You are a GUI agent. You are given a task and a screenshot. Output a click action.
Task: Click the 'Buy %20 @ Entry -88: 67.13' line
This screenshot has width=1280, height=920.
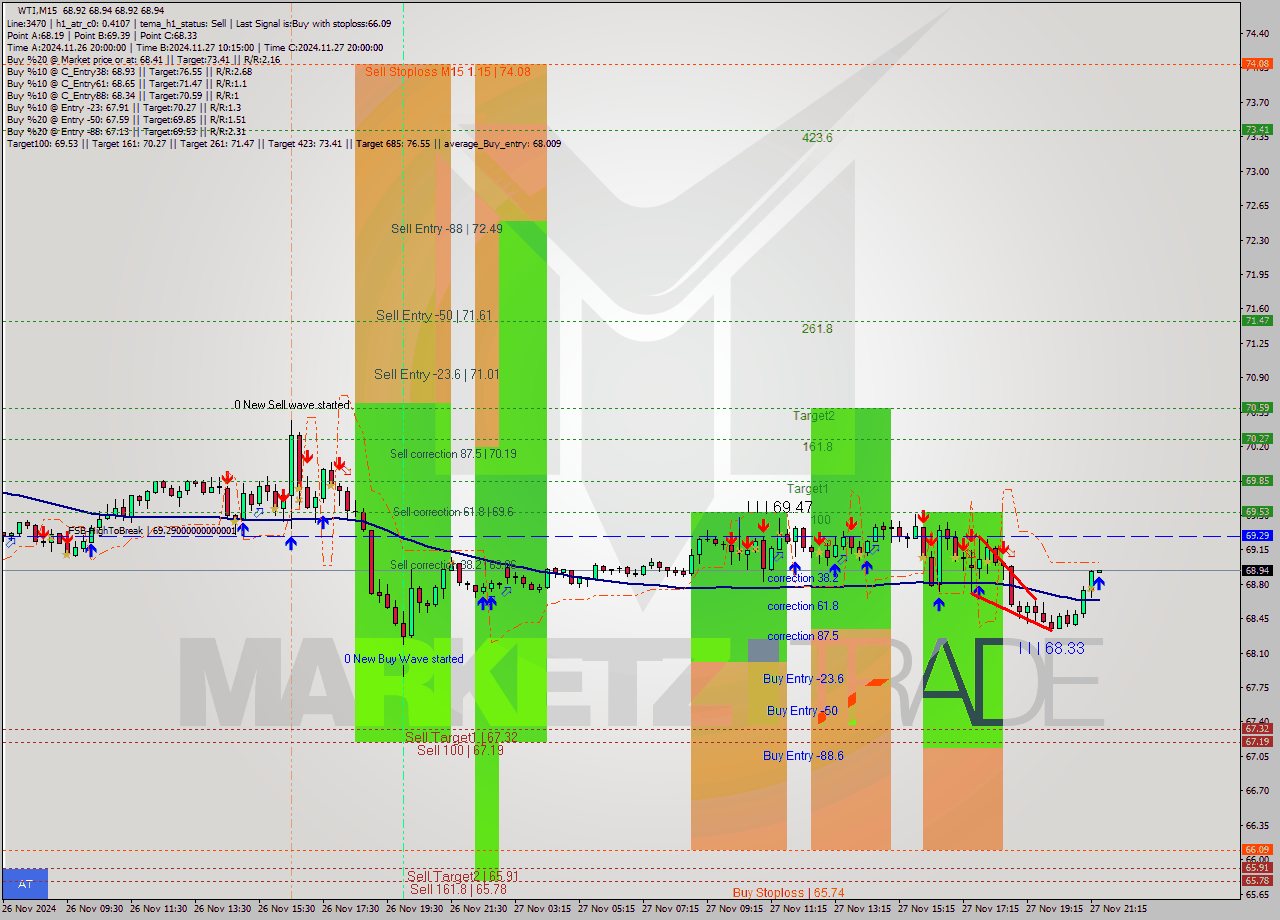(126, 131)
